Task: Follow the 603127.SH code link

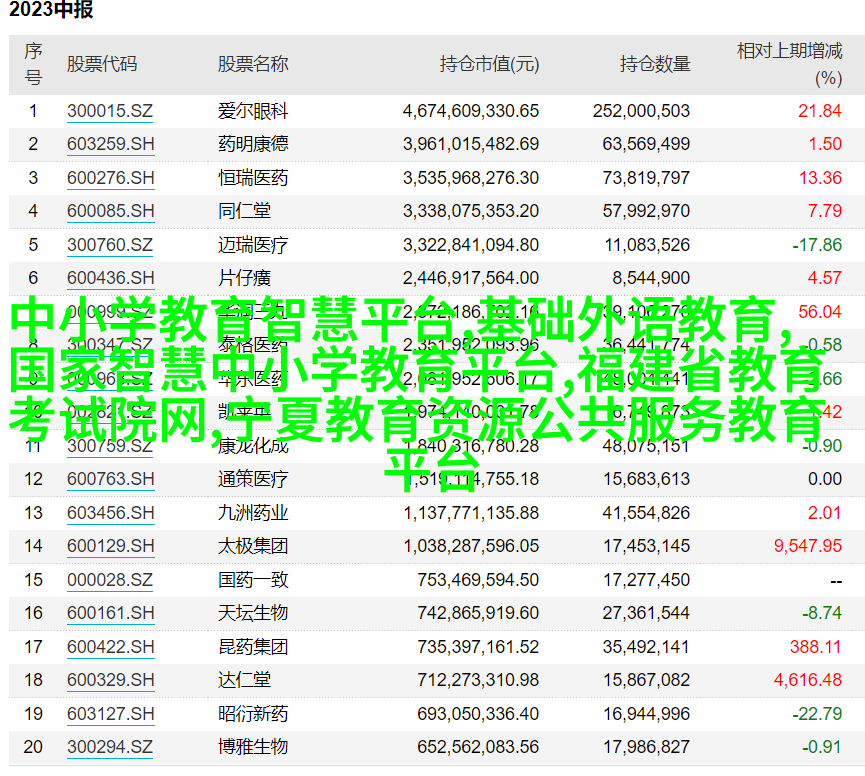Action: [x=110, y=714]
